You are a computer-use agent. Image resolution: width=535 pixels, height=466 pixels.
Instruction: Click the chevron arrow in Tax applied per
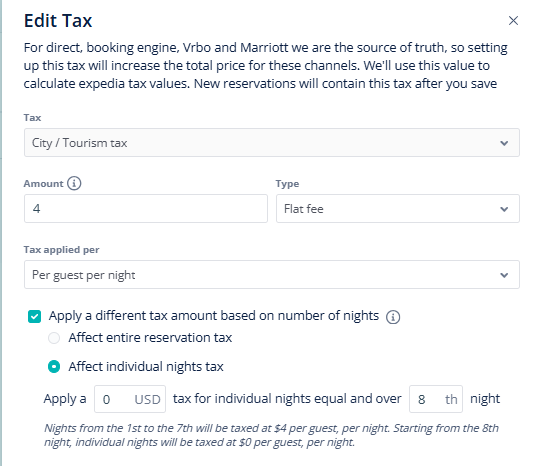coord(504,275)
